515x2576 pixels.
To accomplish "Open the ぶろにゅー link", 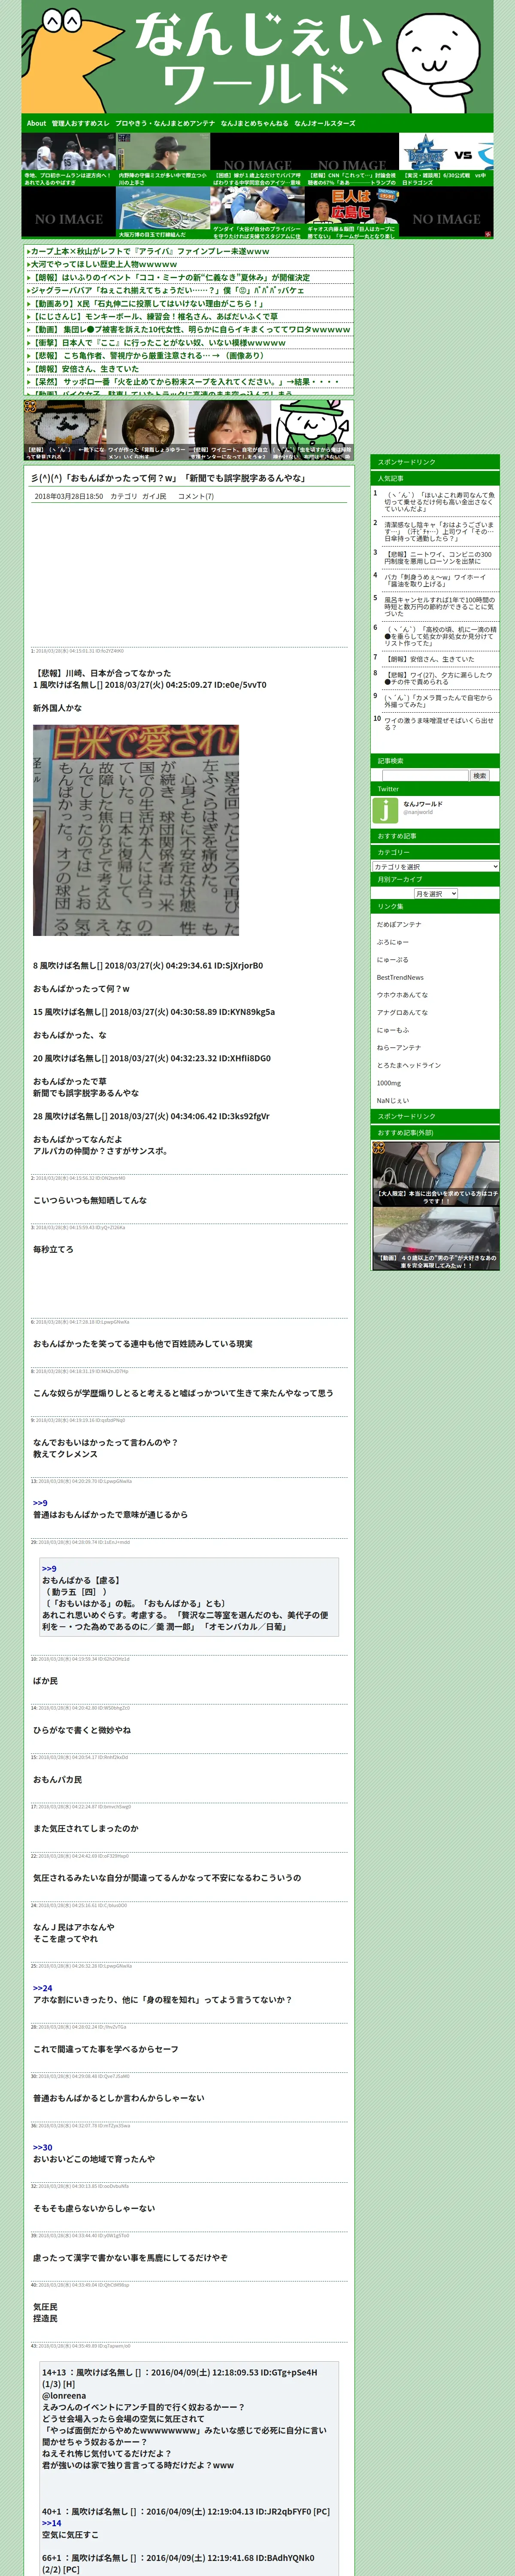I will [x=393, y=942].
